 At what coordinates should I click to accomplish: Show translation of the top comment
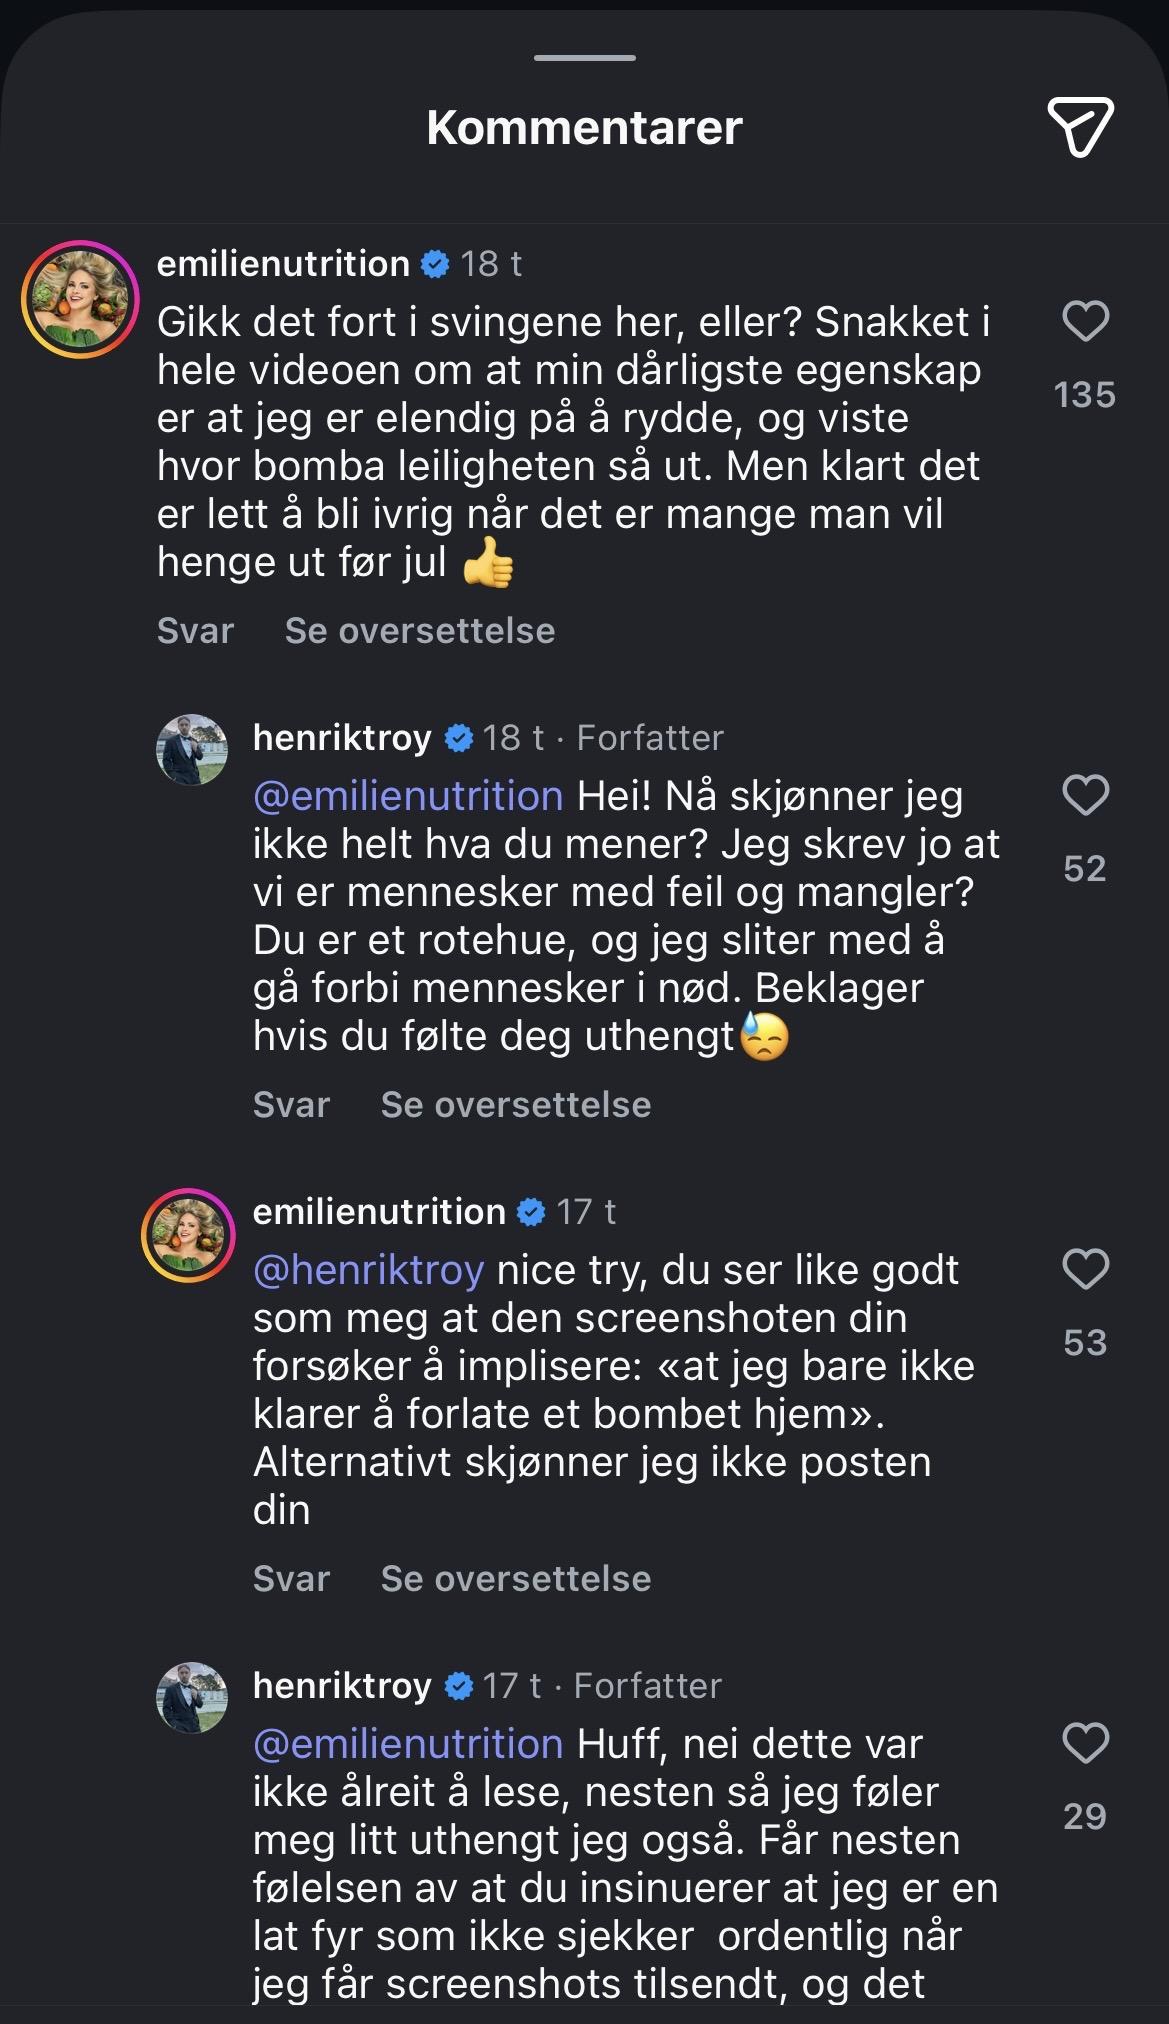tap(420, 631)
